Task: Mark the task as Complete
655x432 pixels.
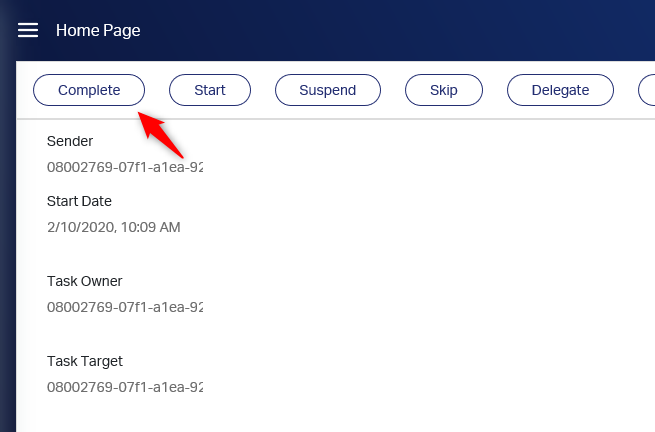Action: [x=89, y=90]
